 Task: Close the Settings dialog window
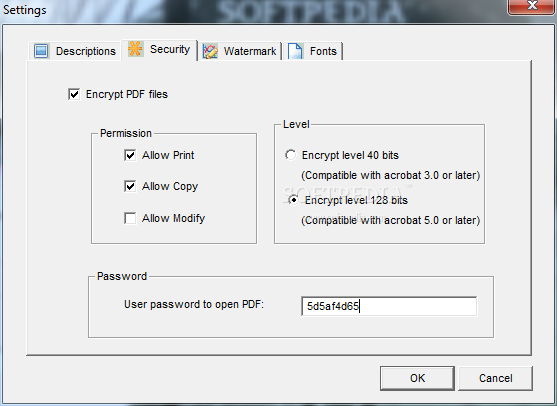532,6
